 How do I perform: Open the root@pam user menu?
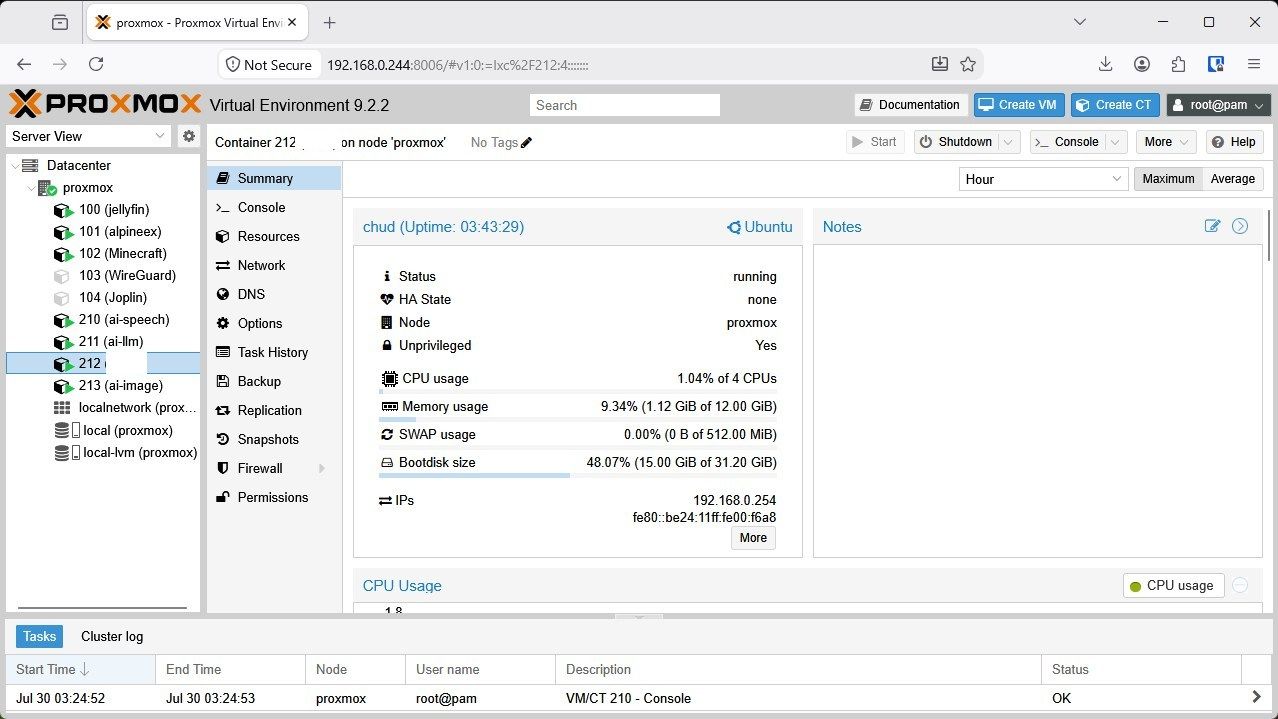coord(1219,105)
